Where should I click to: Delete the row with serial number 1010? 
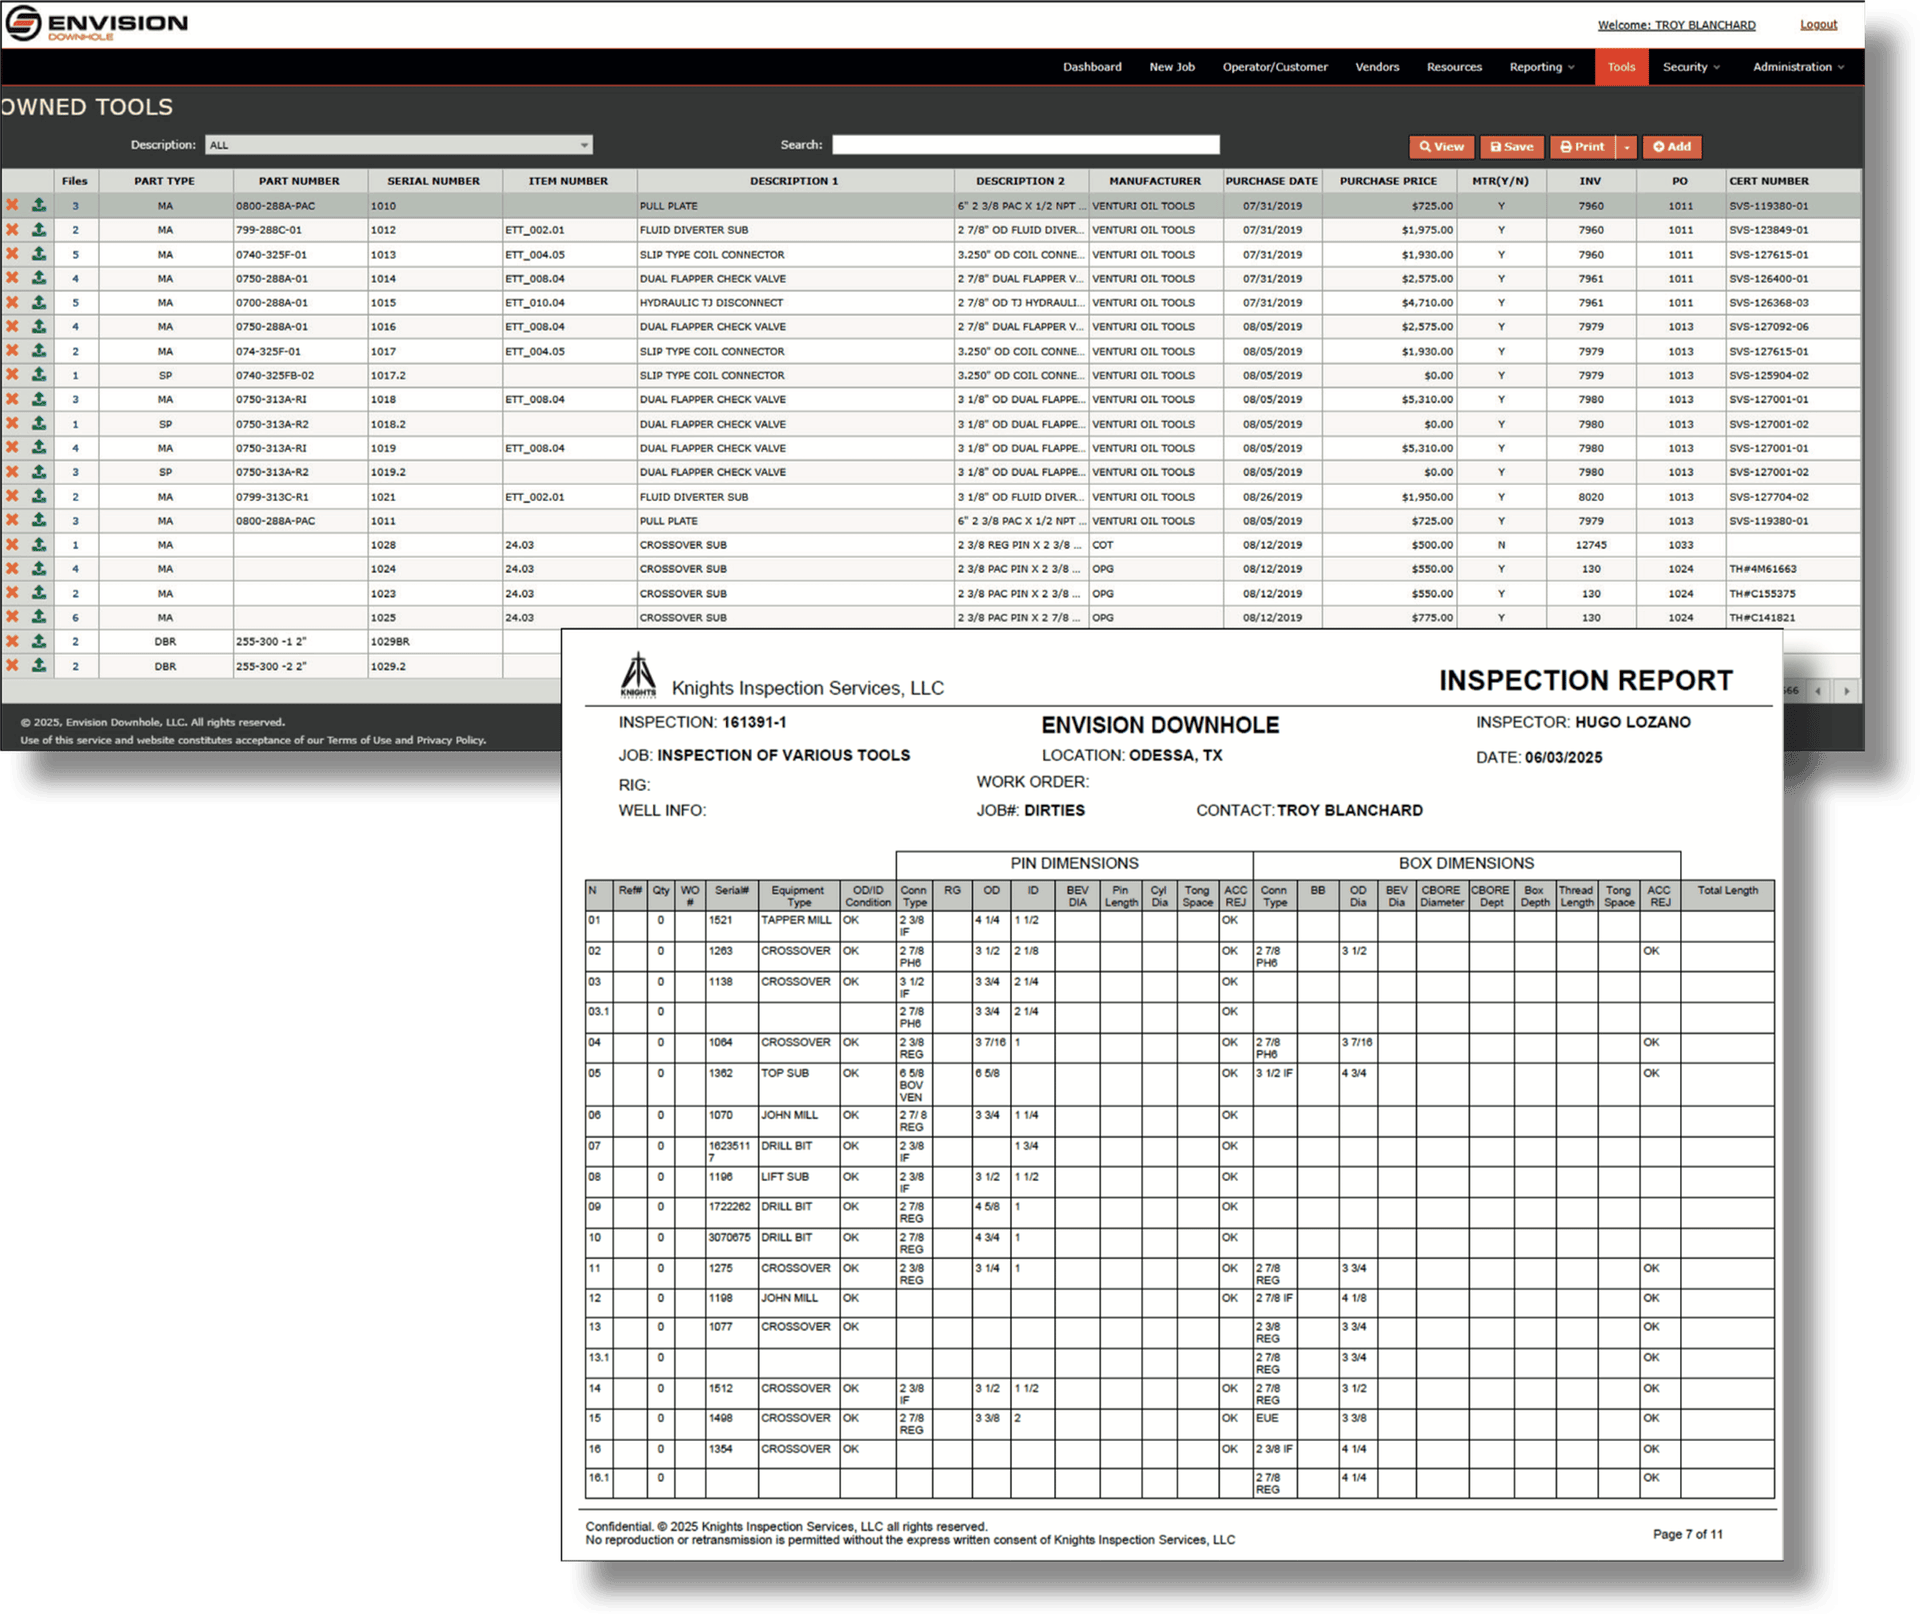point(12,205)
